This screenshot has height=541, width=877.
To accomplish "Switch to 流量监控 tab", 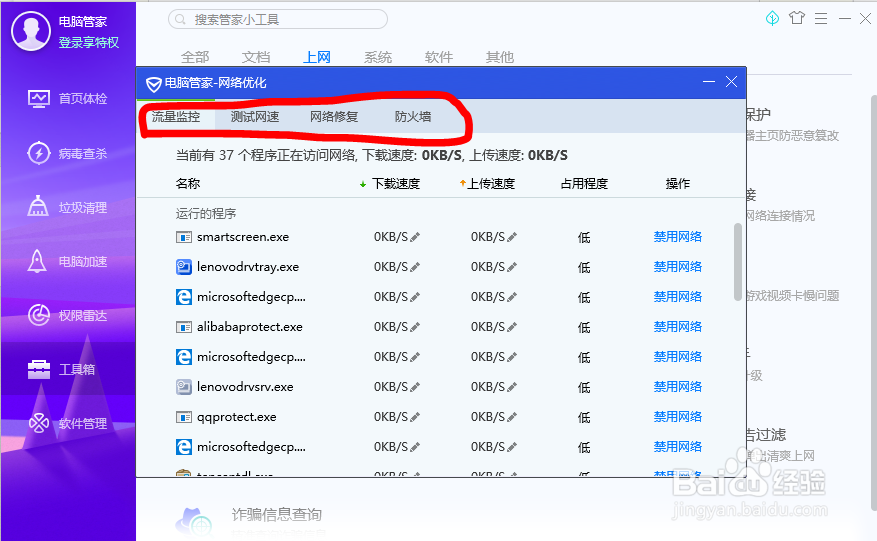I will click(176, 116).
